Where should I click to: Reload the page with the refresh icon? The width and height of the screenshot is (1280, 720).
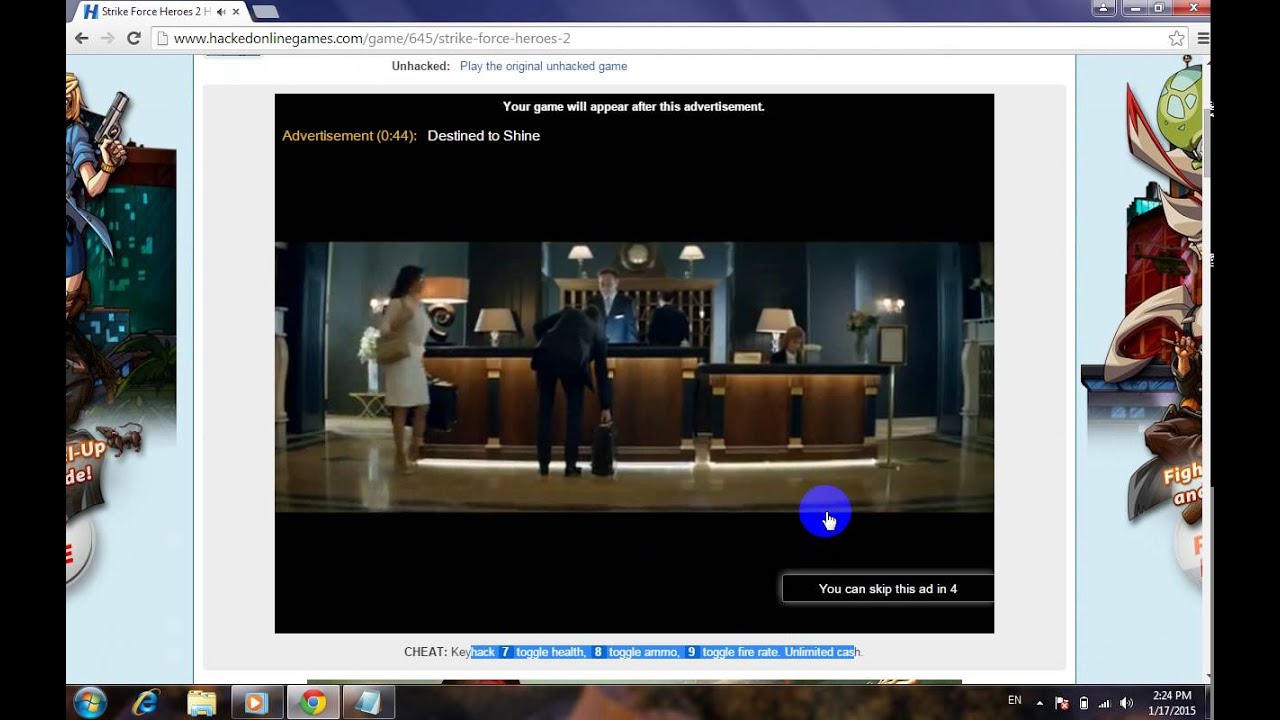[x=133, y=38]
